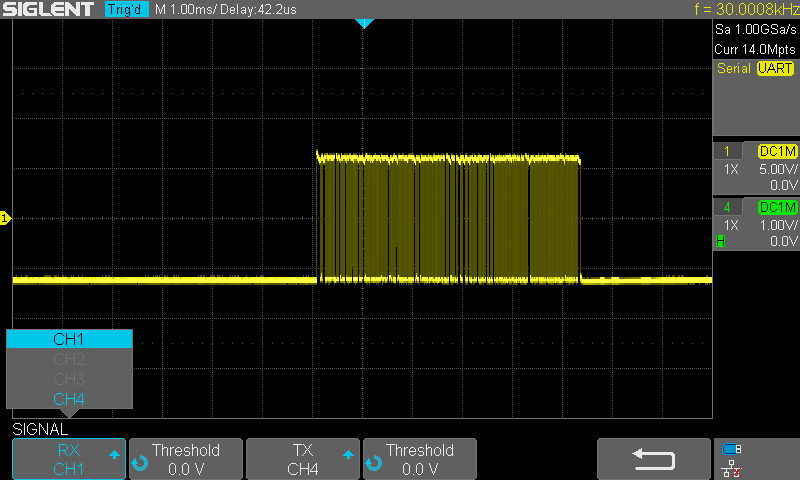
Task: Go back with the return arrow button
Action: click(x=654, y=459)
